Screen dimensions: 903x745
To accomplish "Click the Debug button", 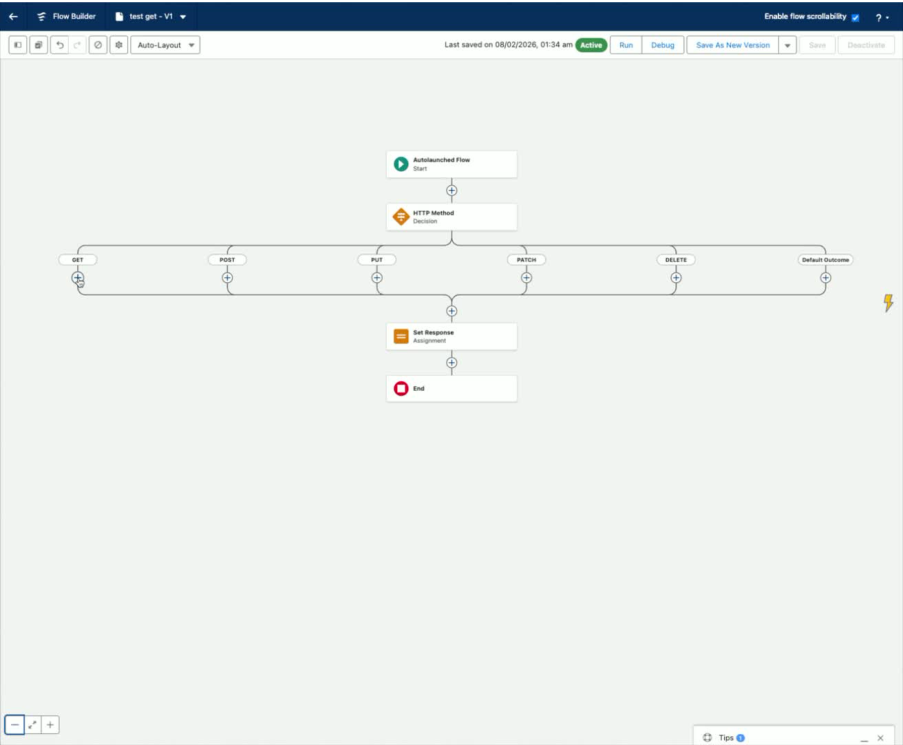I will tap(662, 45).
